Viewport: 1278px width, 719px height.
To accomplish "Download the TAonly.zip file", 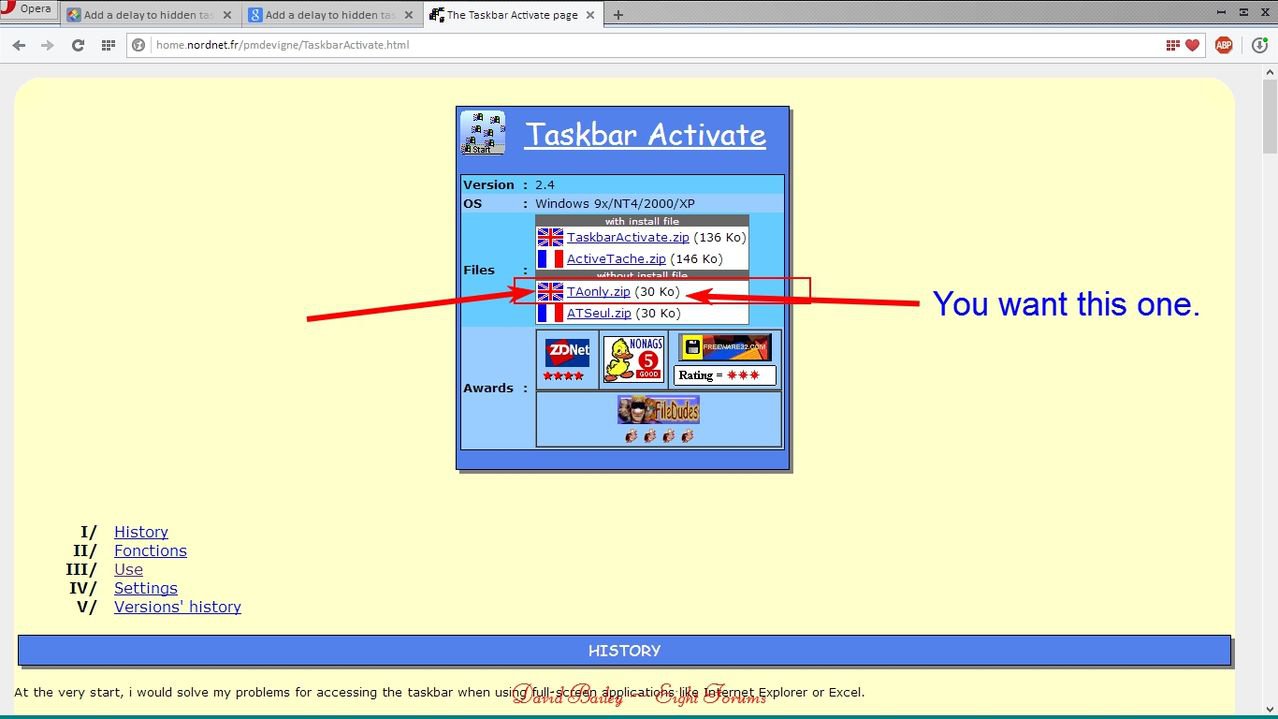I will click(598, 292).
